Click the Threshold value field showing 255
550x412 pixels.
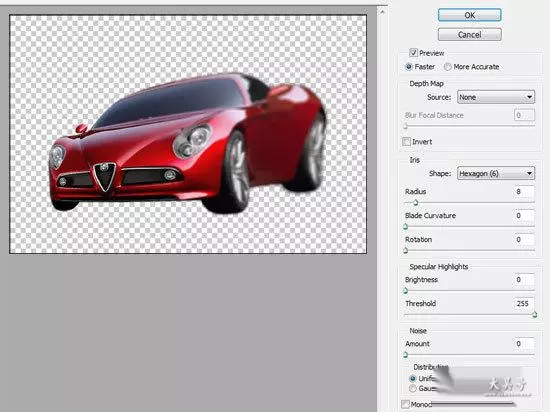524,303
